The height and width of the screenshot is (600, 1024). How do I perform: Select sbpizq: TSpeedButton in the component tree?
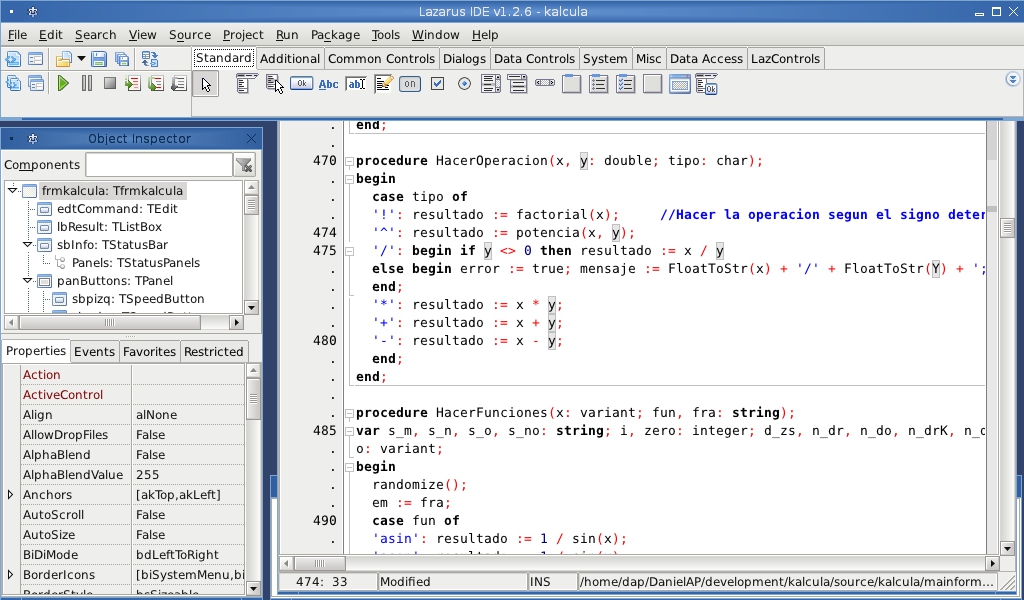tap(138, 298)
